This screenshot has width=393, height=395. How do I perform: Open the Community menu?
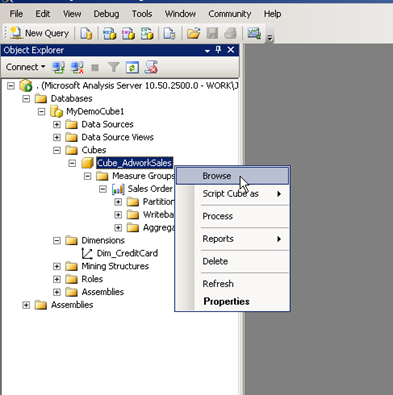(230, 14)
